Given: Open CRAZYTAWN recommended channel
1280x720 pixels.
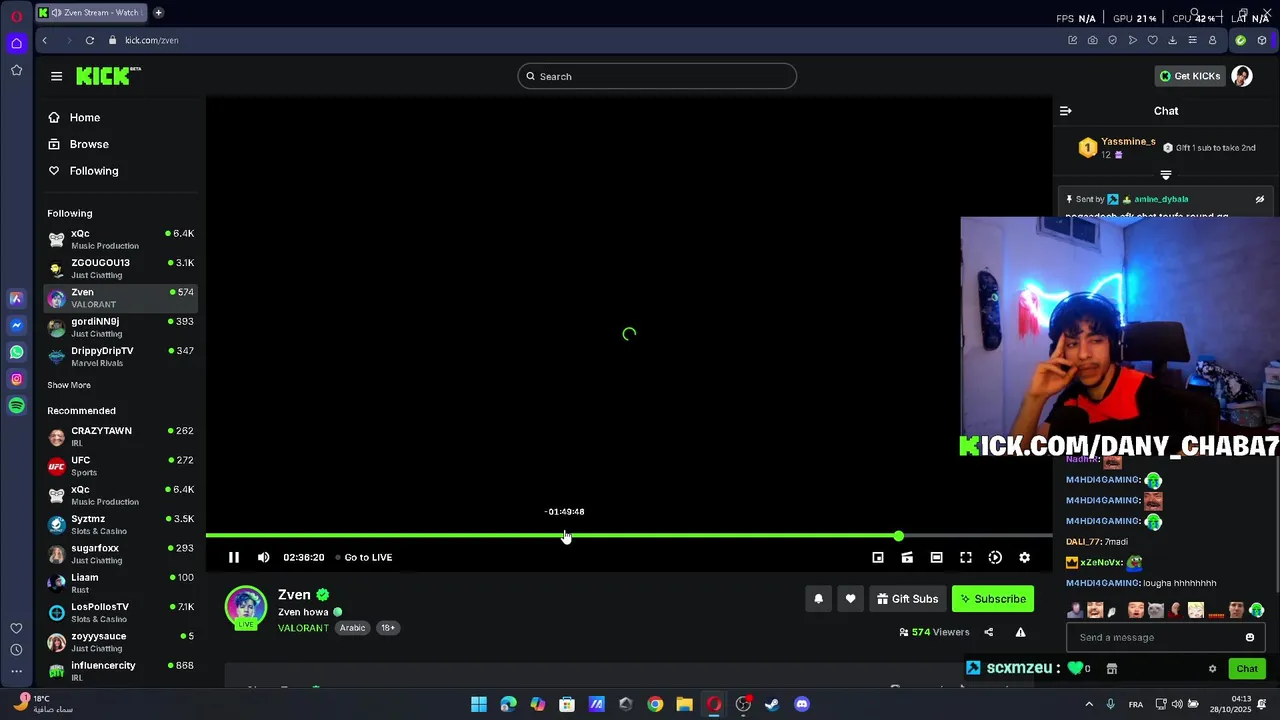Looking at the screenshot, I should (x=121, y=436).
